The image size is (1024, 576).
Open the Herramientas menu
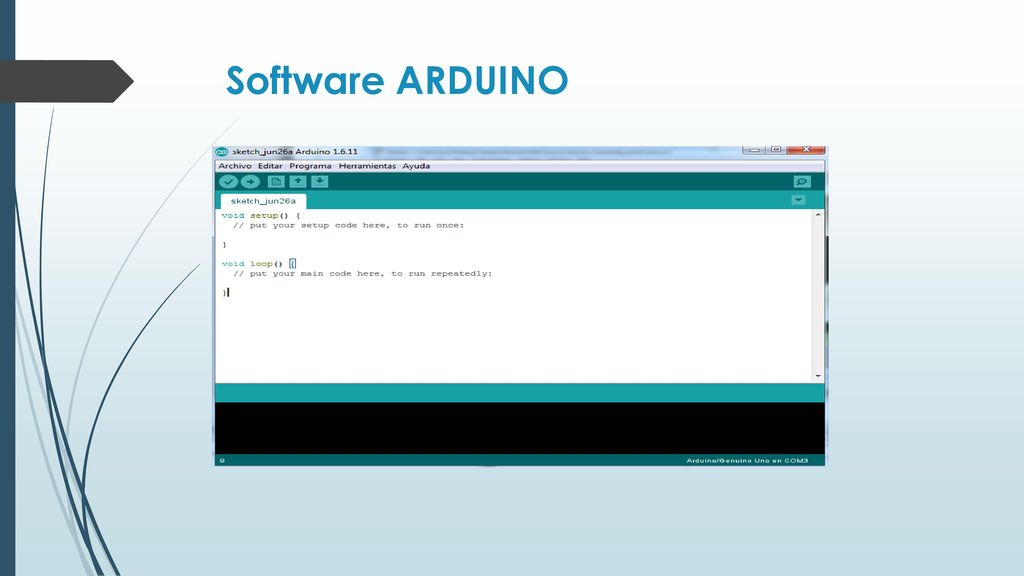[367, 166]
